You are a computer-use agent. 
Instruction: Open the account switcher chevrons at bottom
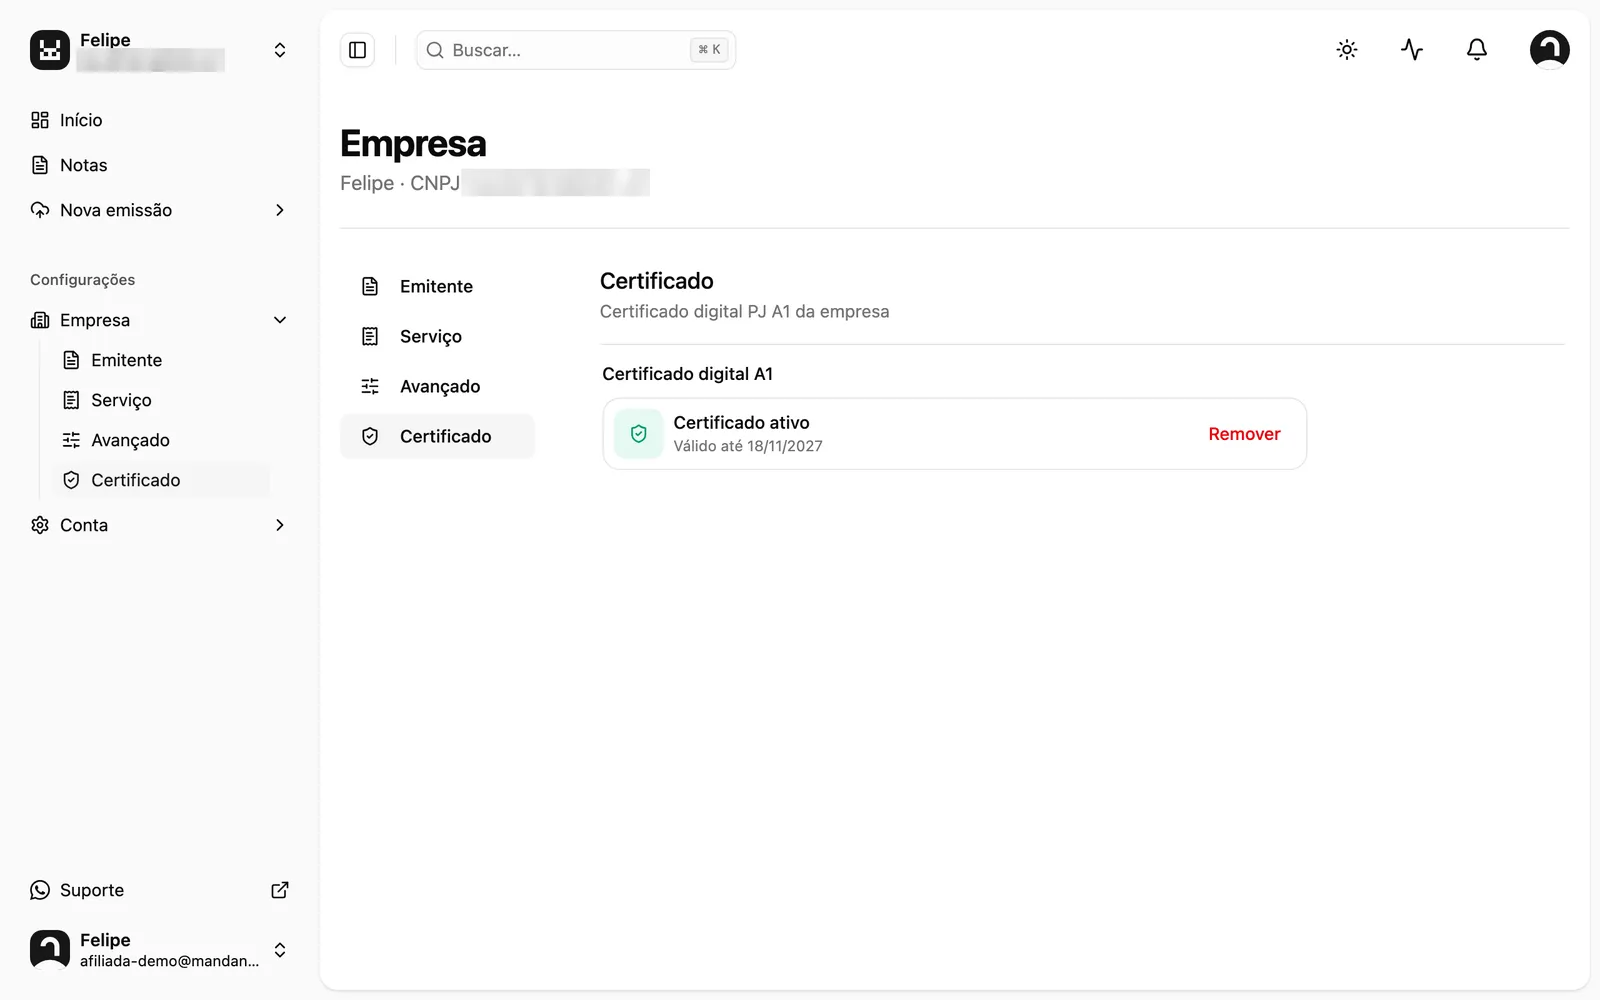point(280,950)
